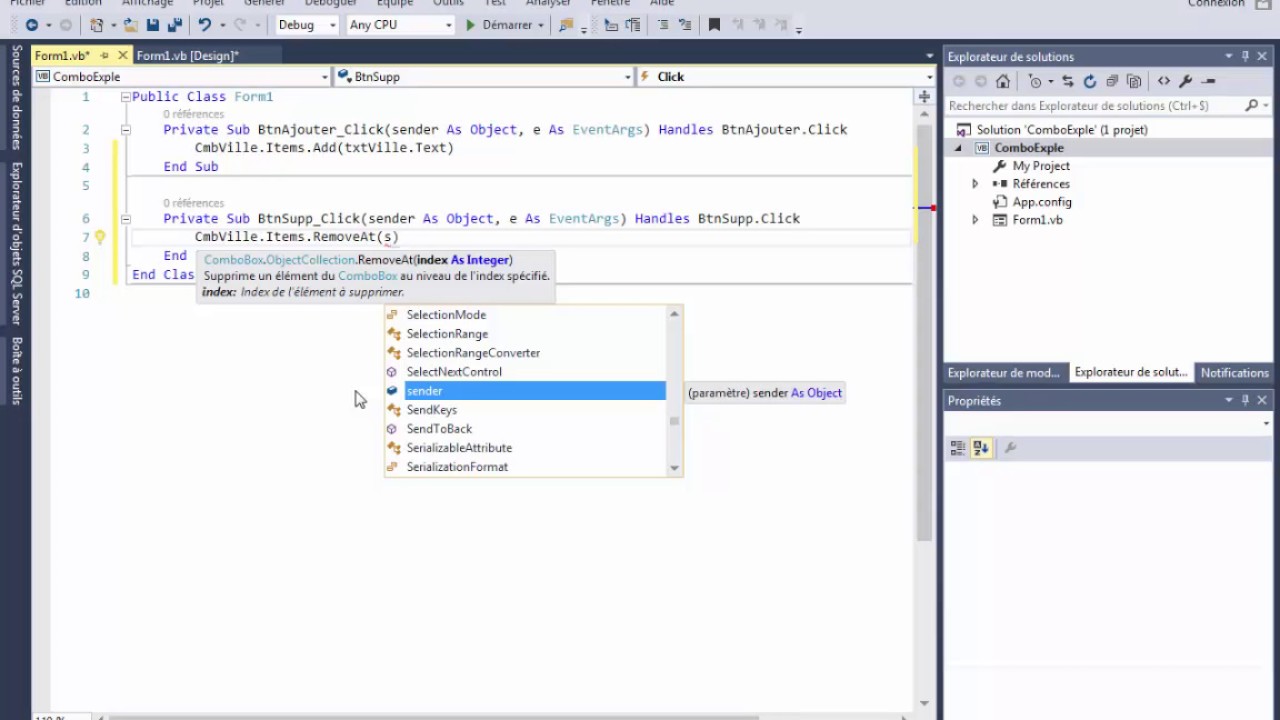Click the lightbulb quick actions icon
Screen dimensions: 1280x720
point(100,237)
